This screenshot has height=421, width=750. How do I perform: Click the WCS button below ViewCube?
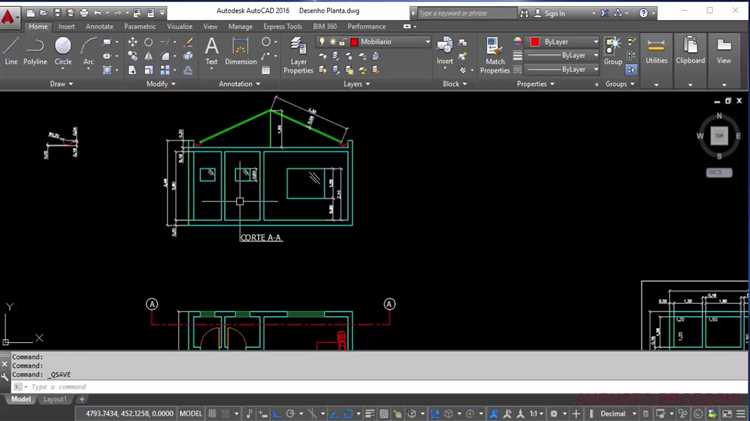(719, 173)
